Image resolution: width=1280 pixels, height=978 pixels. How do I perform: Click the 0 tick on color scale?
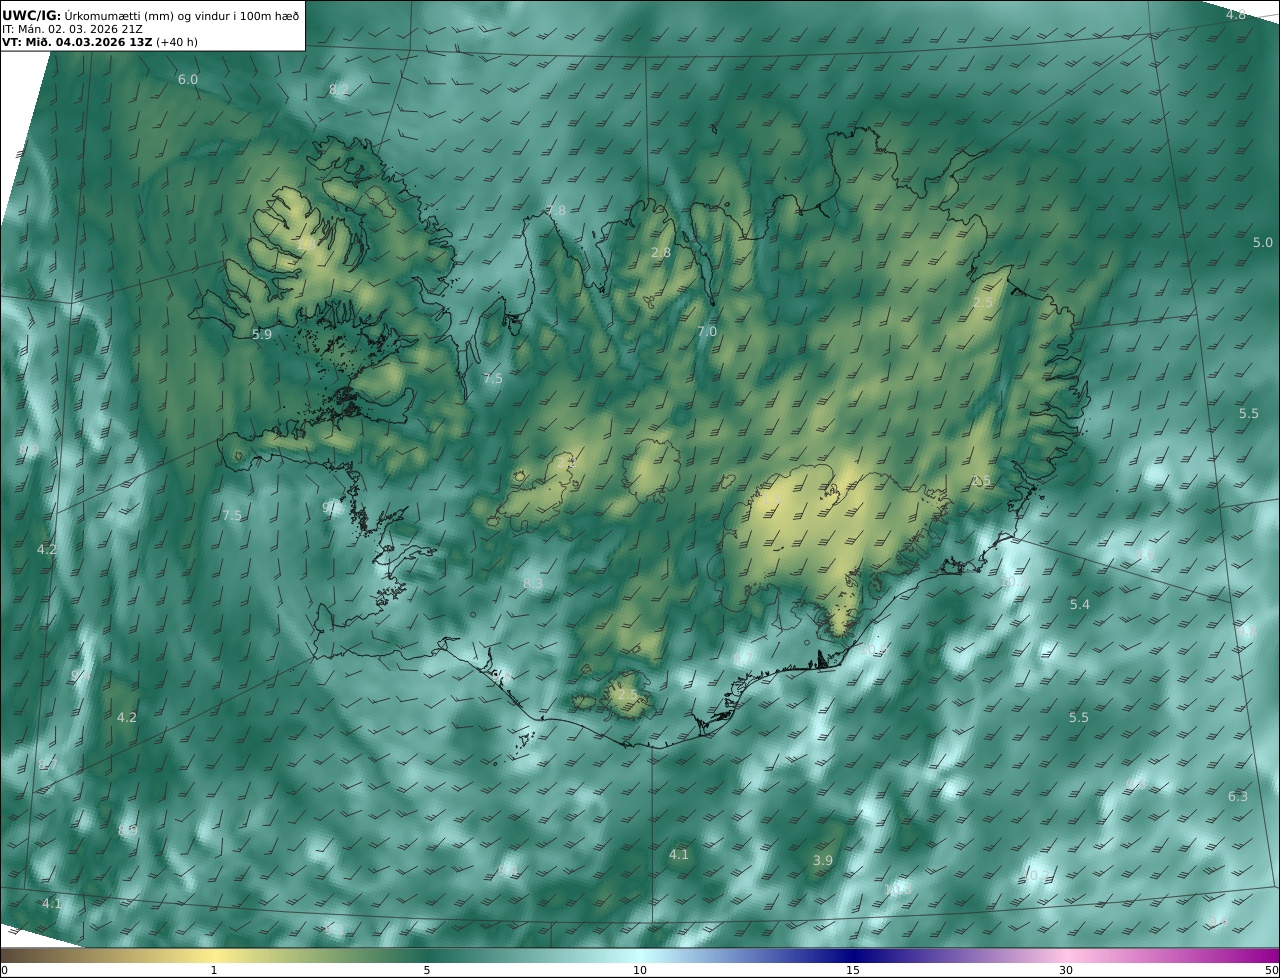pyautogui.click(x=4, y=970)
